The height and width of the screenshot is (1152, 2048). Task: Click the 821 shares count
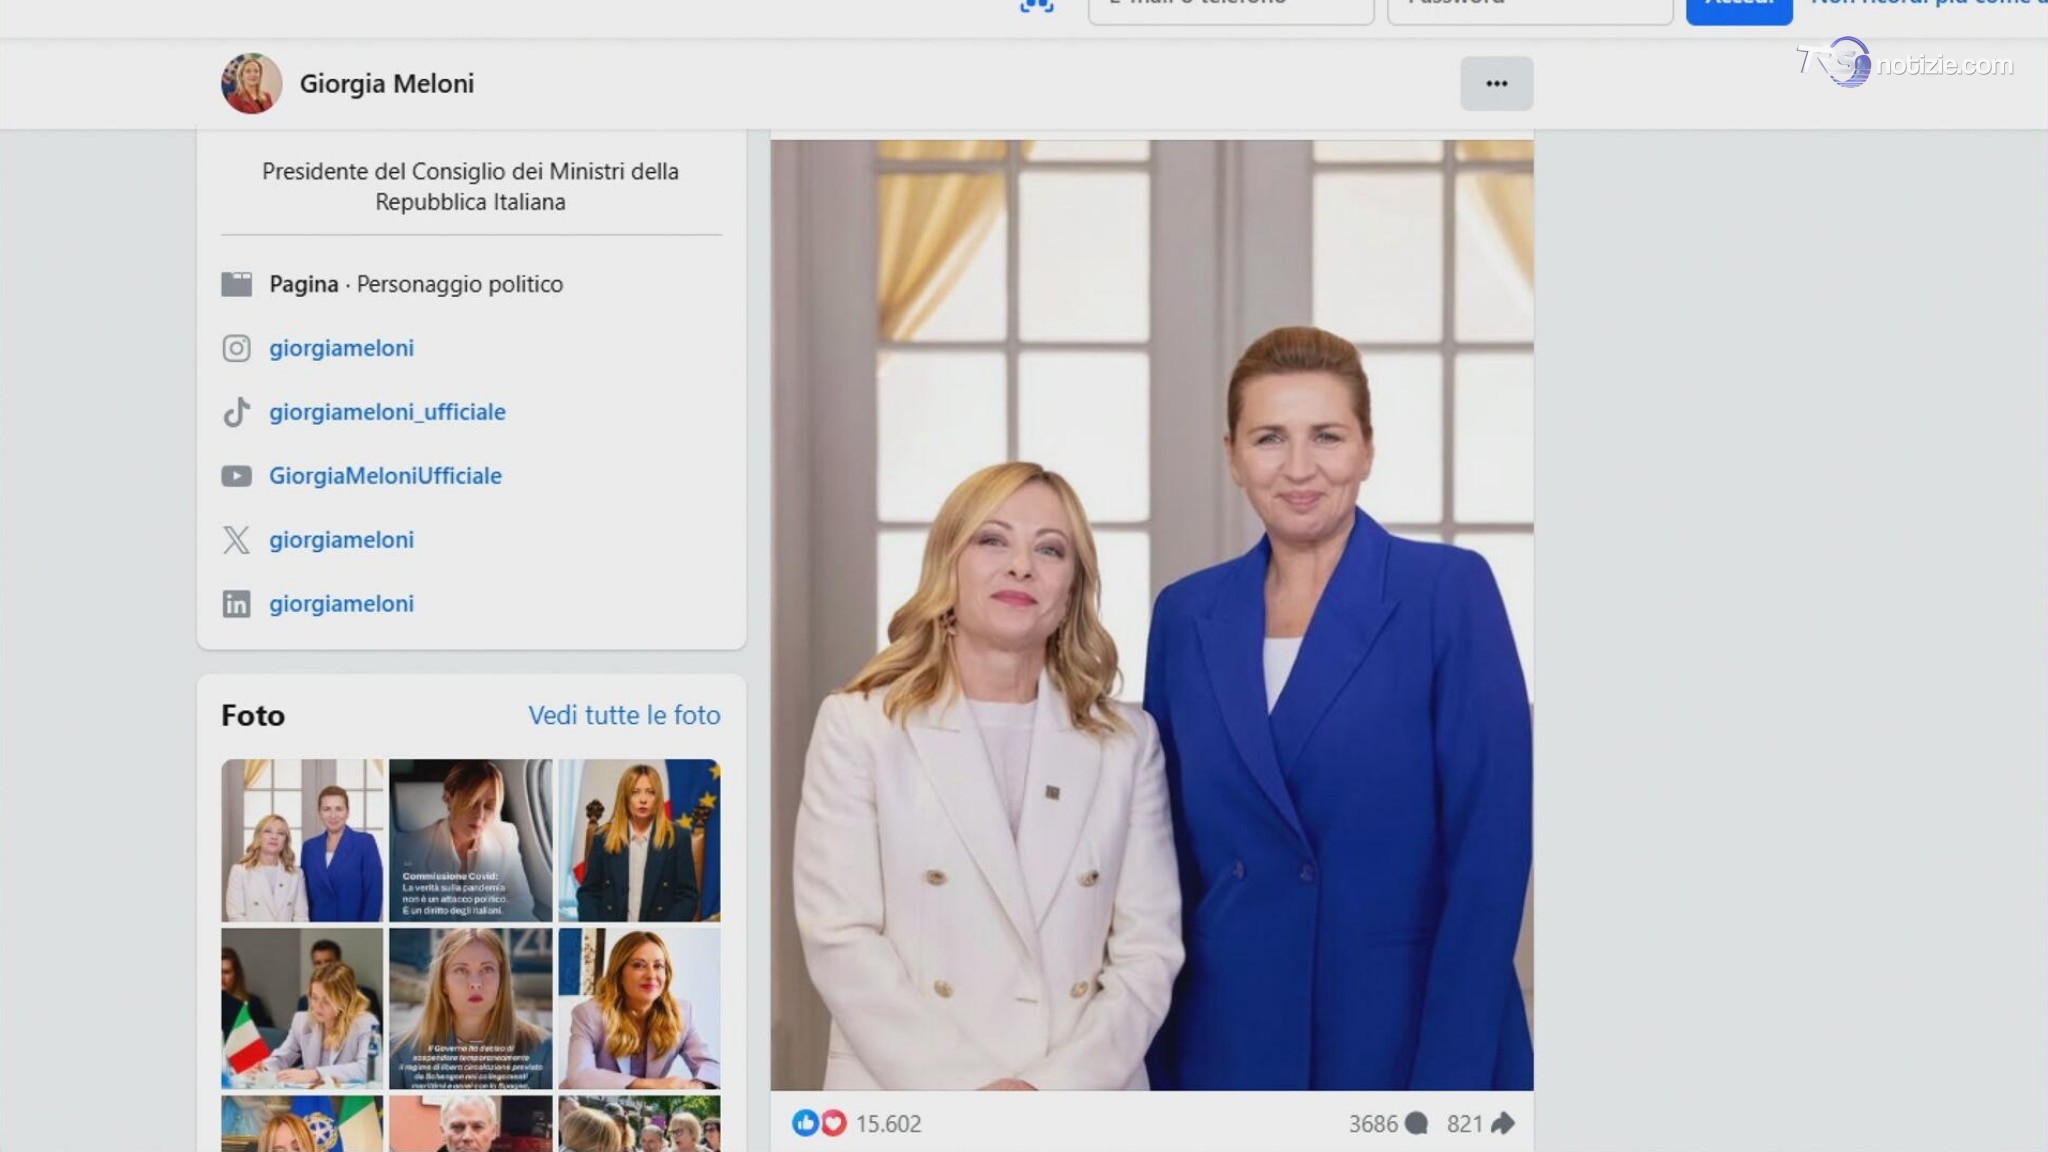1464,1124
